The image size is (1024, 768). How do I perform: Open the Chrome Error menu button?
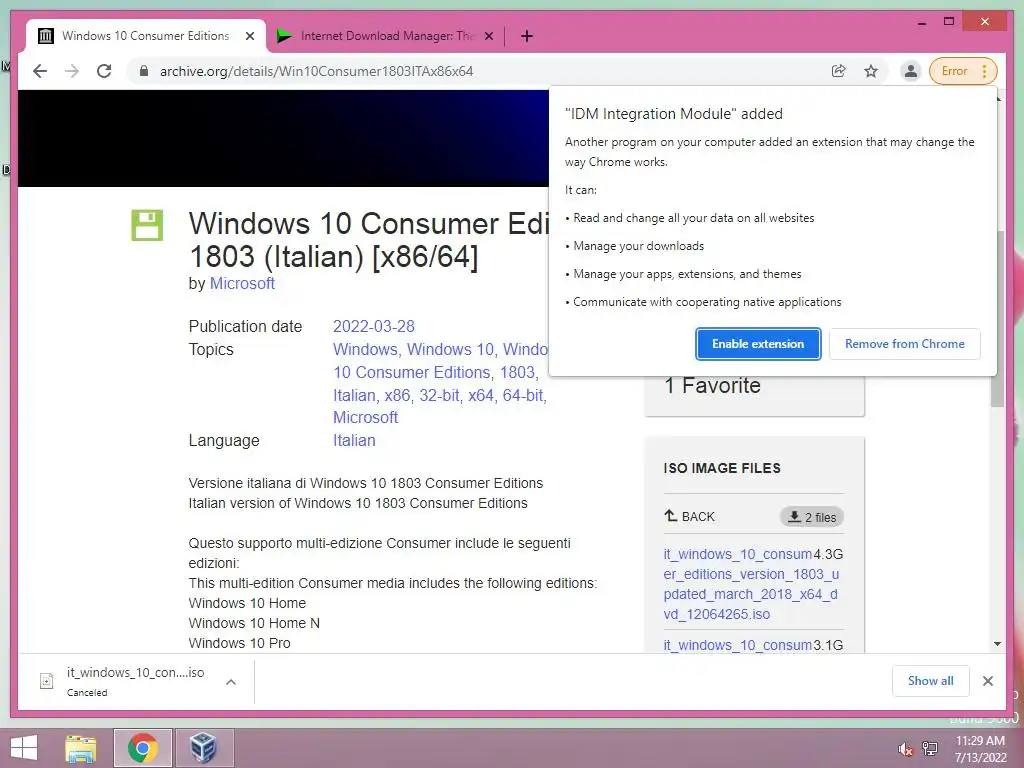pyautogui.click(x=963, y=71)
